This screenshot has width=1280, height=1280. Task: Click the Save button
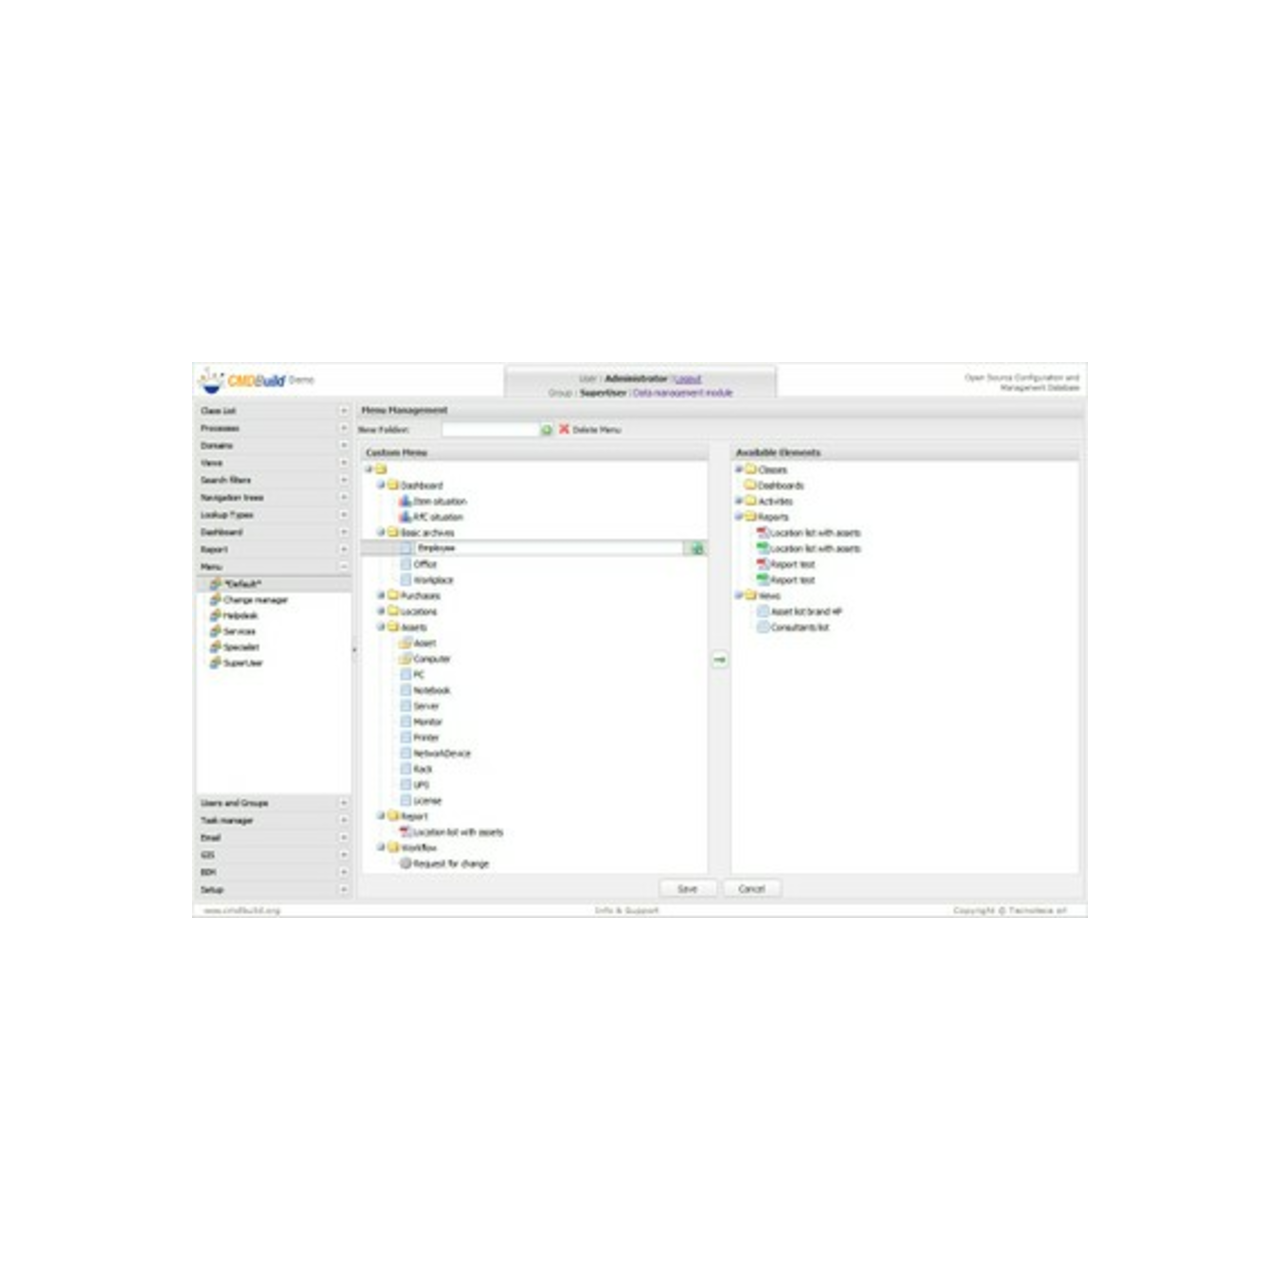(688, 888)
